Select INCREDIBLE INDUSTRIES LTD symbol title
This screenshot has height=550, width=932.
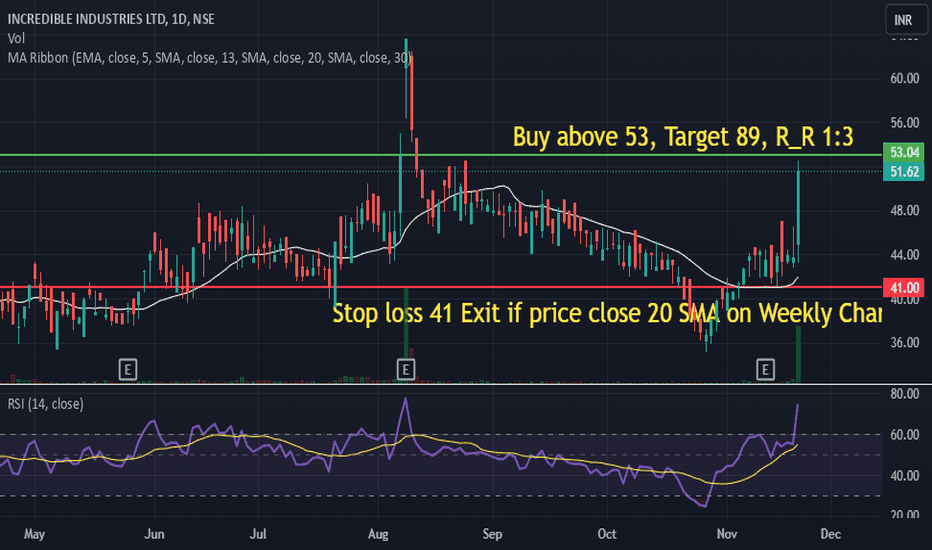tap(111, 19)
